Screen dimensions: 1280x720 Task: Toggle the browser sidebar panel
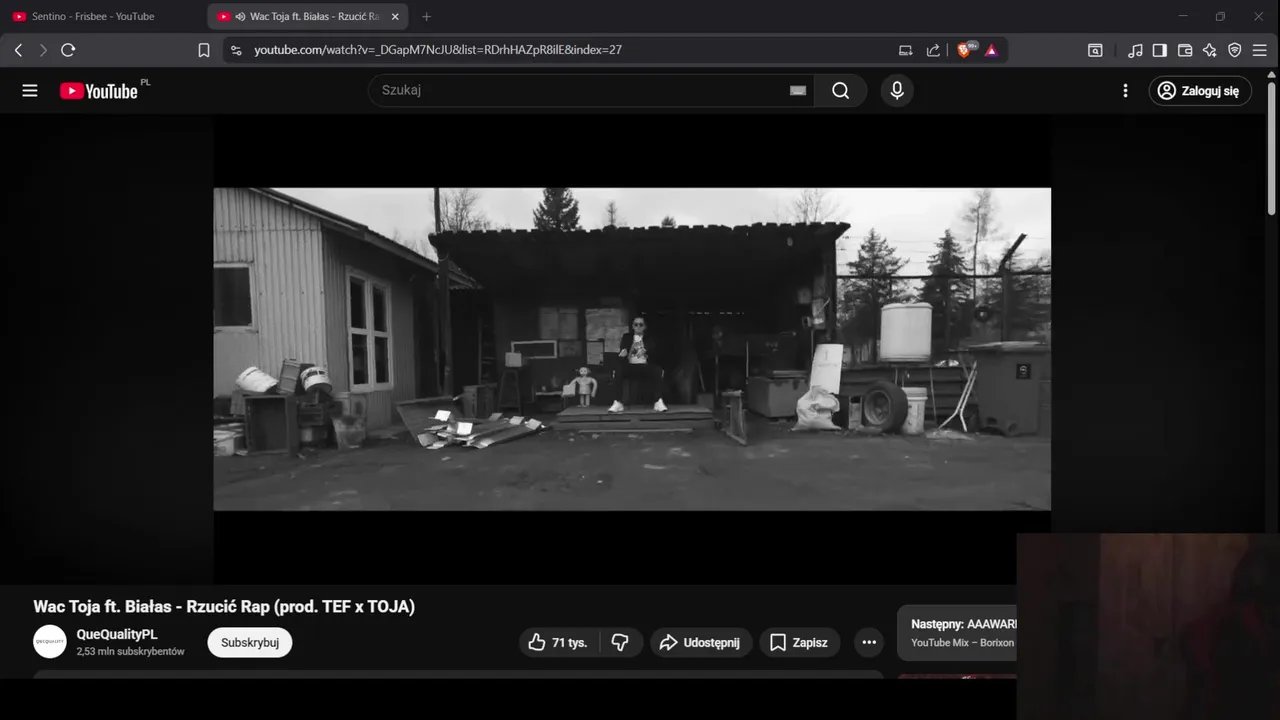1160,50
